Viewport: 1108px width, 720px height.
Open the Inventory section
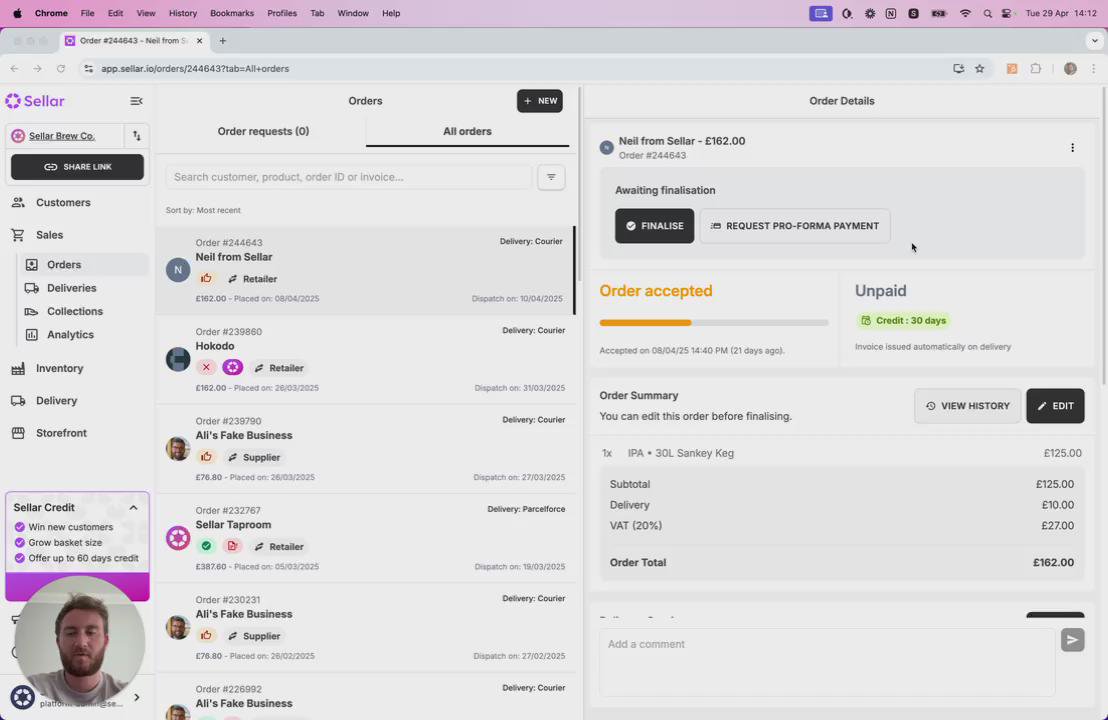pos(59,369)
